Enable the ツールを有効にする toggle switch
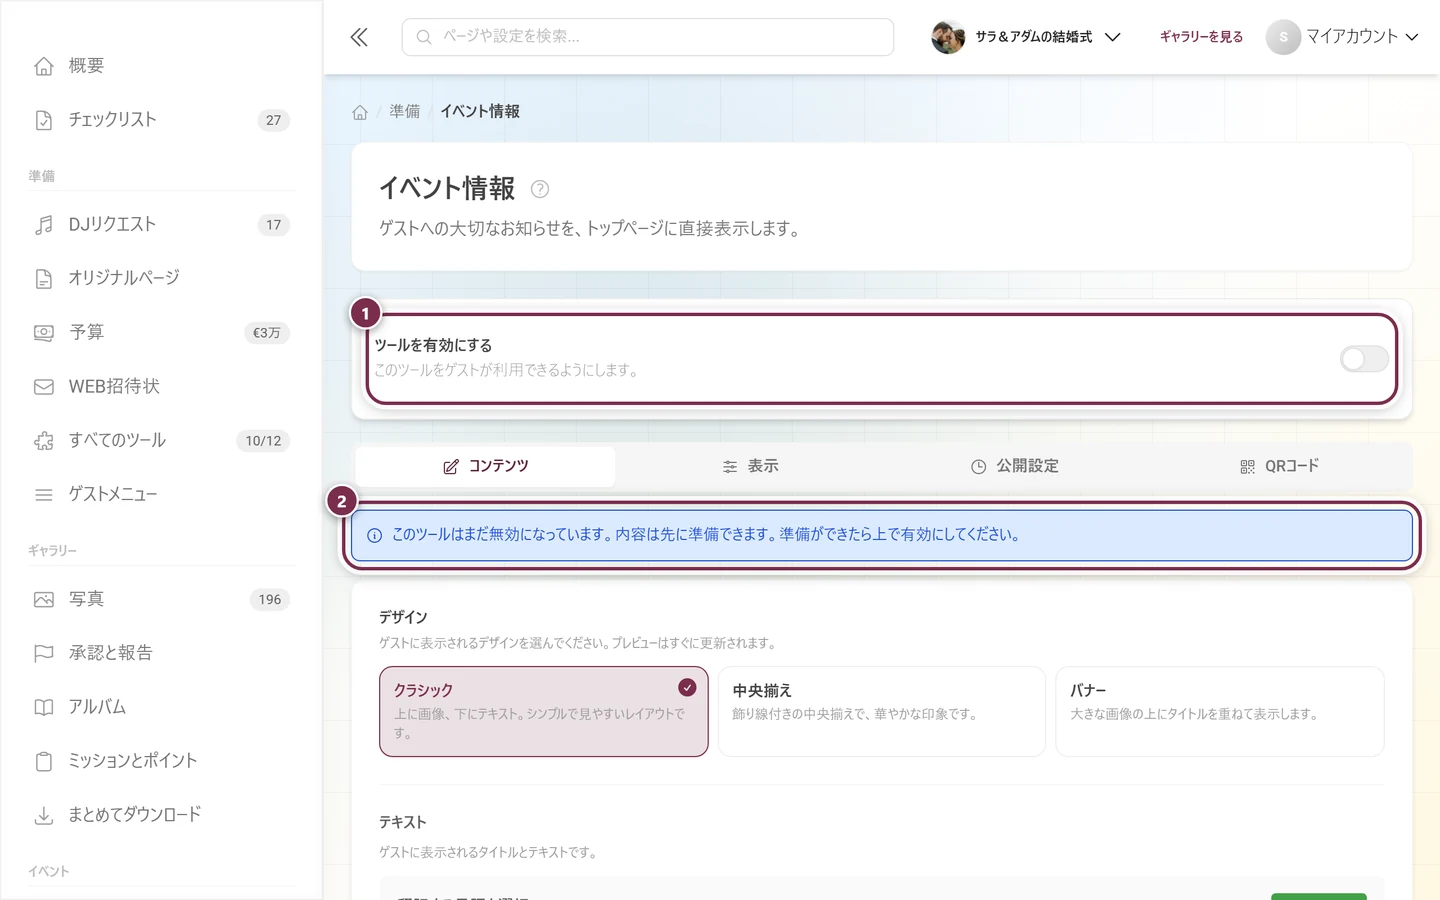Viewport: 1440px width, 900px height. point(1364,359)
